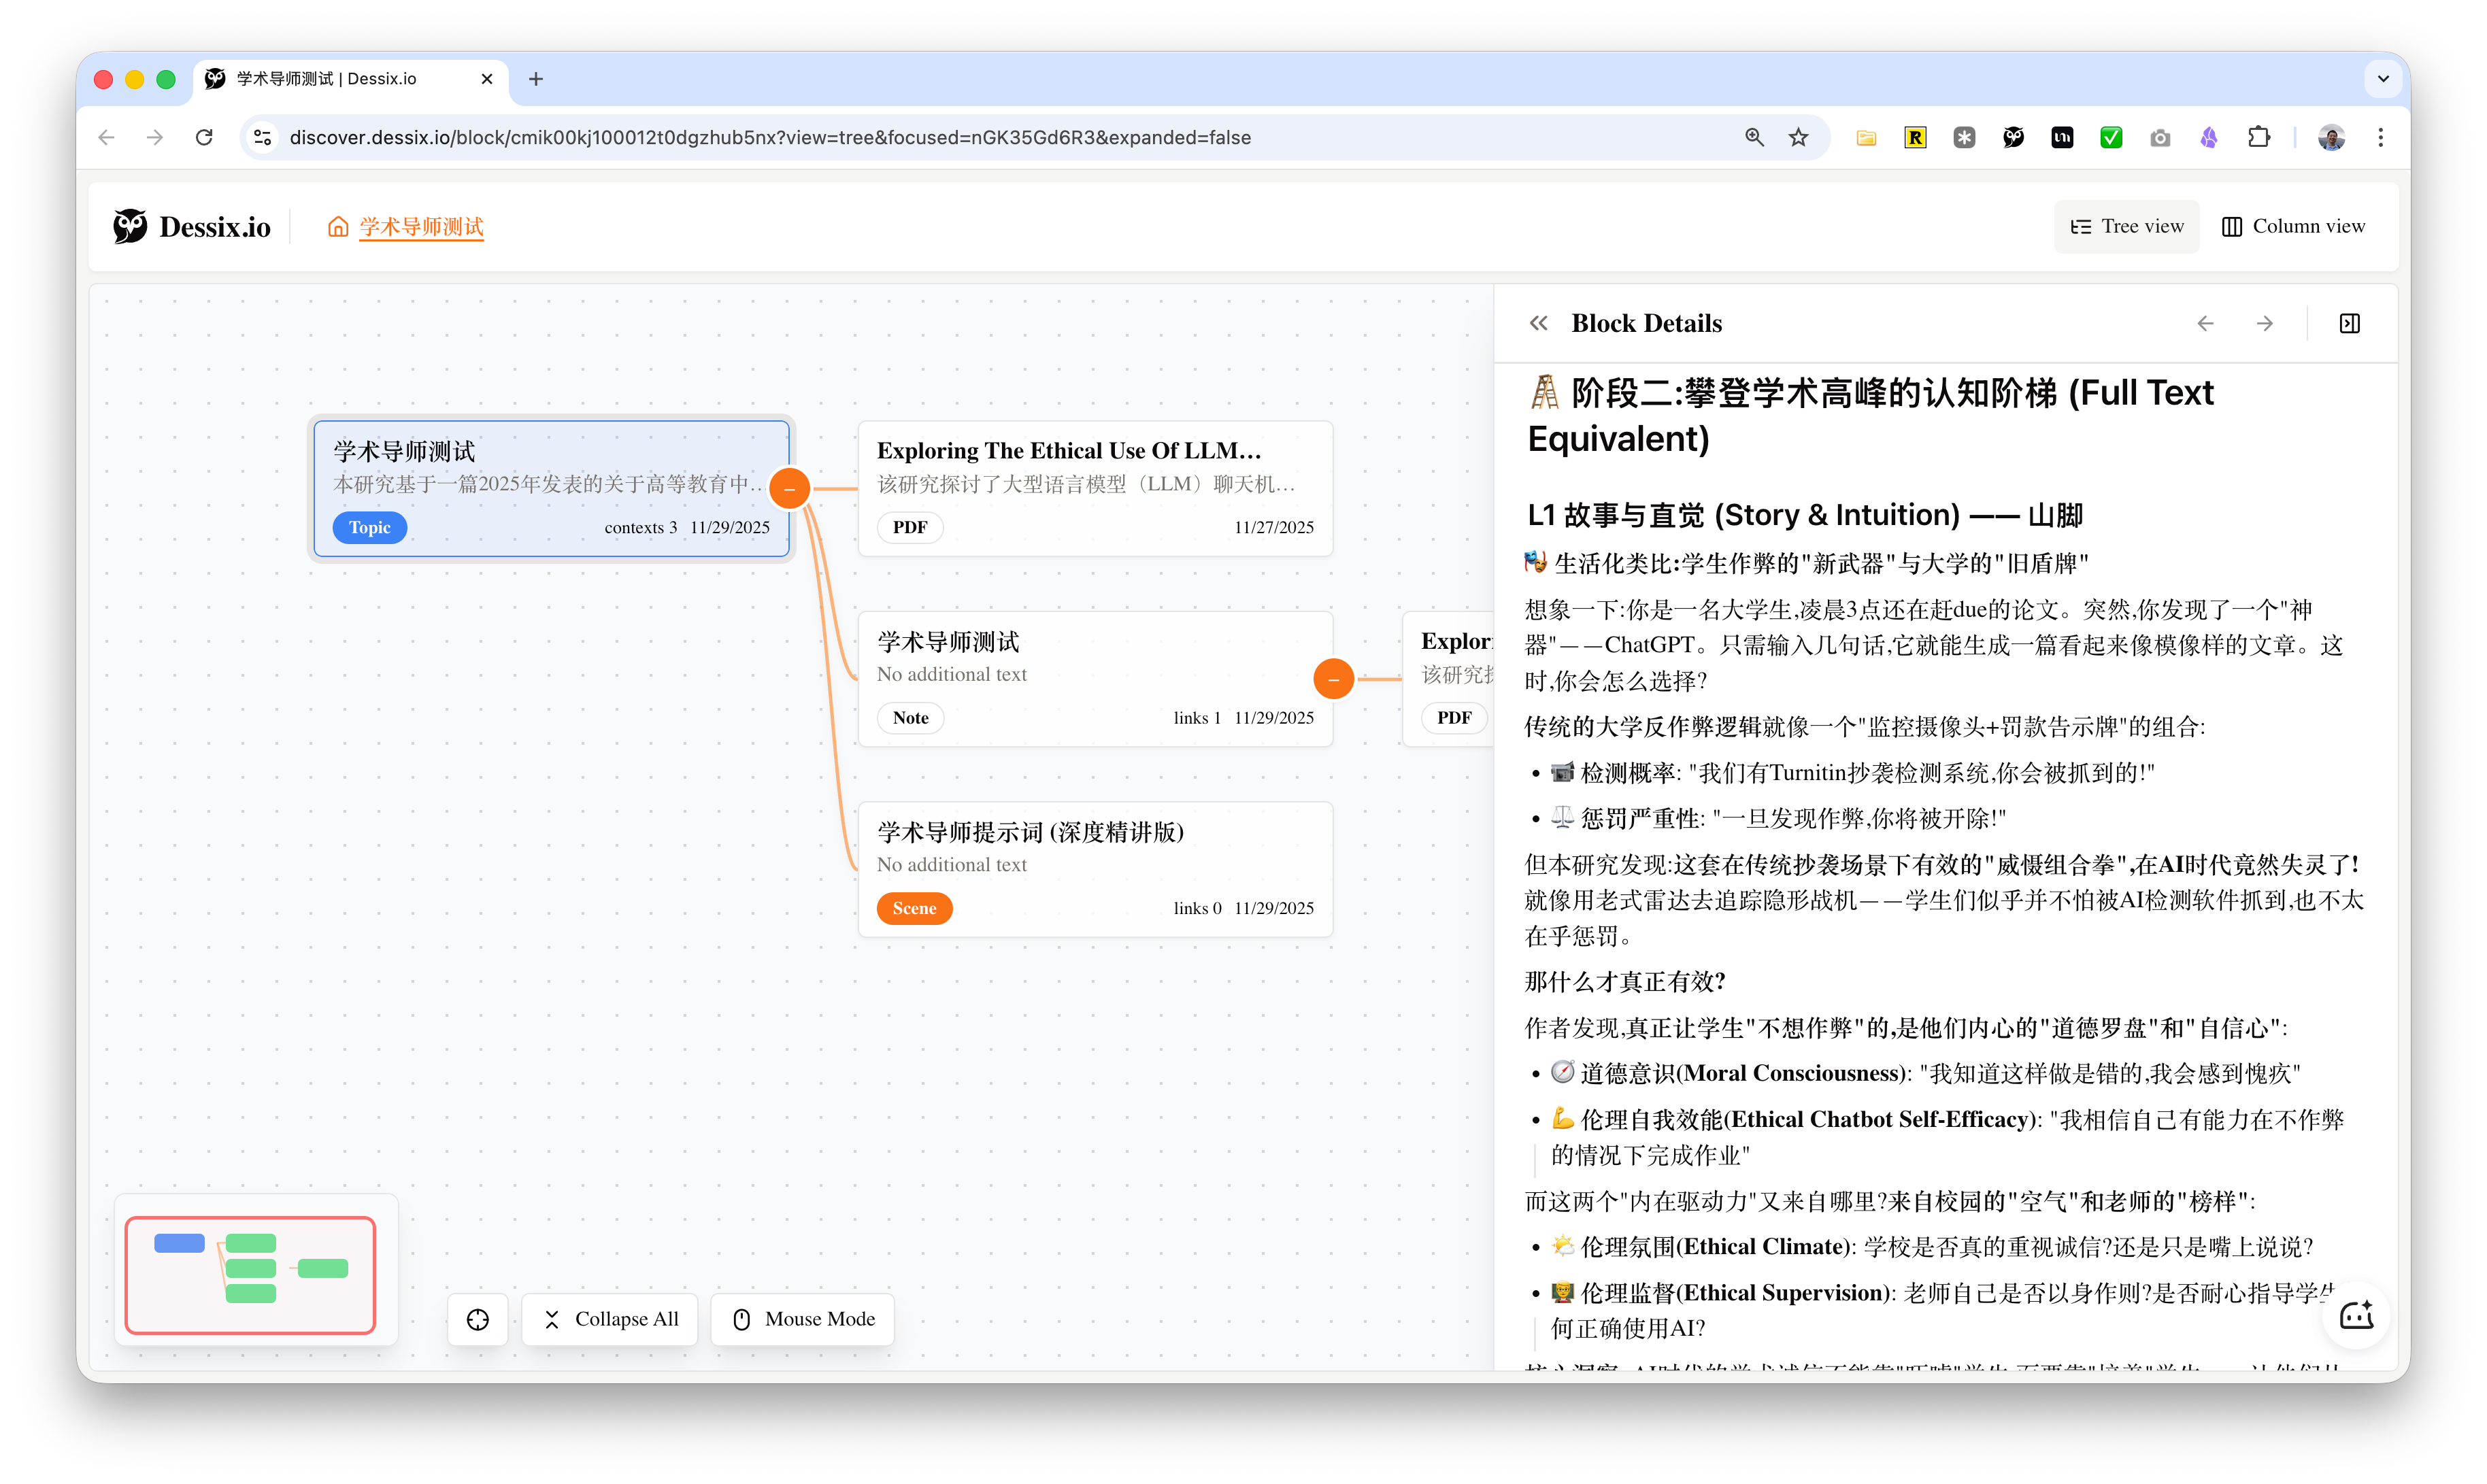The image size is (2487, 1484).
Task: Open the browser extensions puzzle icon
Action: click(x=2258, y=138)
